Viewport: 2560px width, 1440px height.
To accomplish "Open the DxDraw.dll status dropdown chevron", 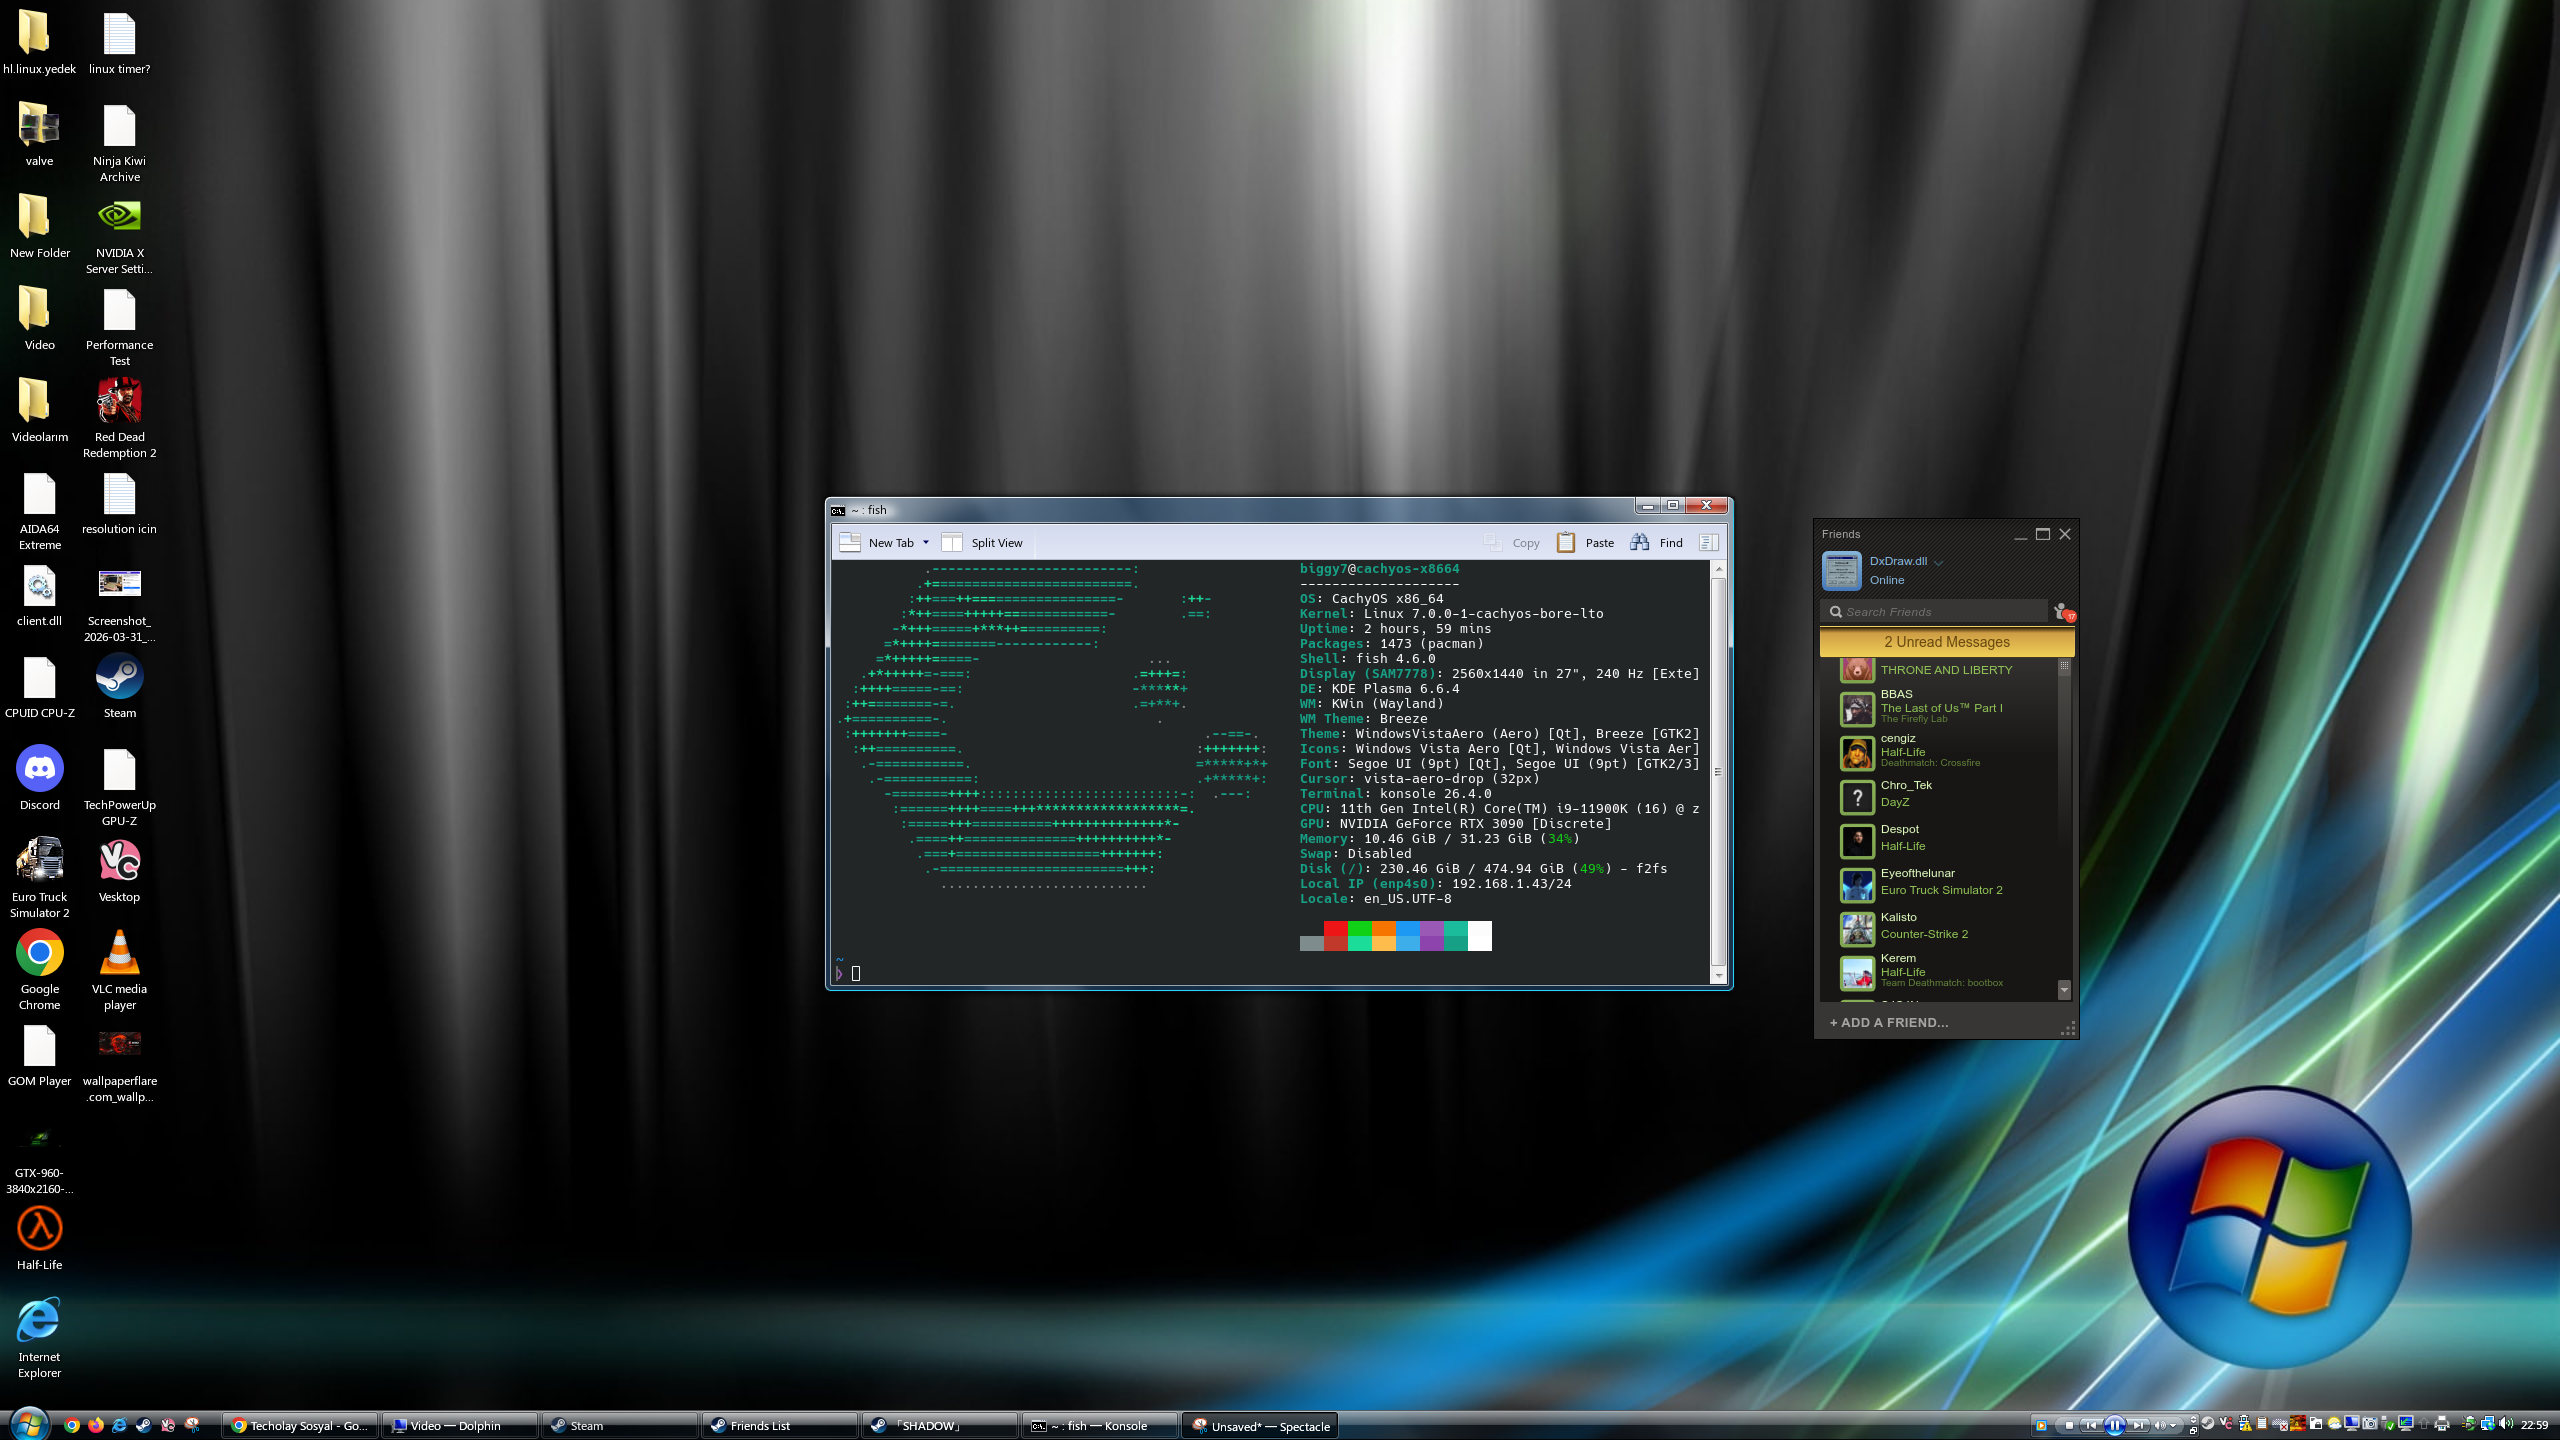I will [1939, 563].
